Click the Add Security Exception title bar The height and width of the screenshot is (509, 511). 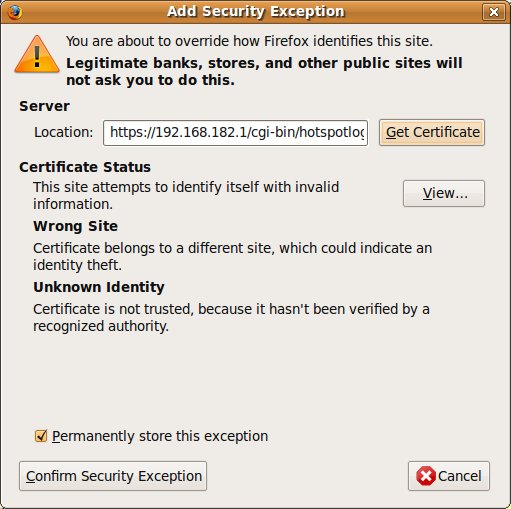(255, 12)
